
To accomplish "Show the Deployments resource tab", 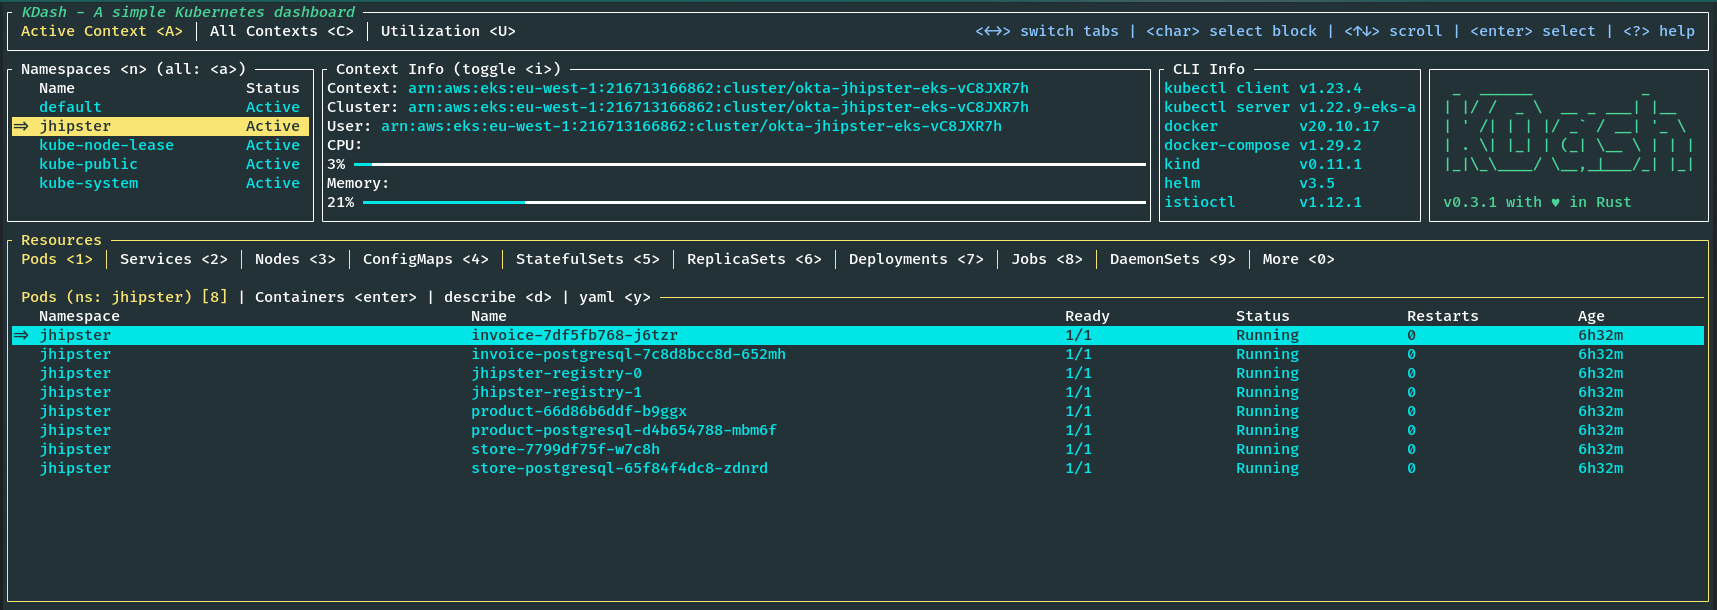I will click(x=915, y=259).
